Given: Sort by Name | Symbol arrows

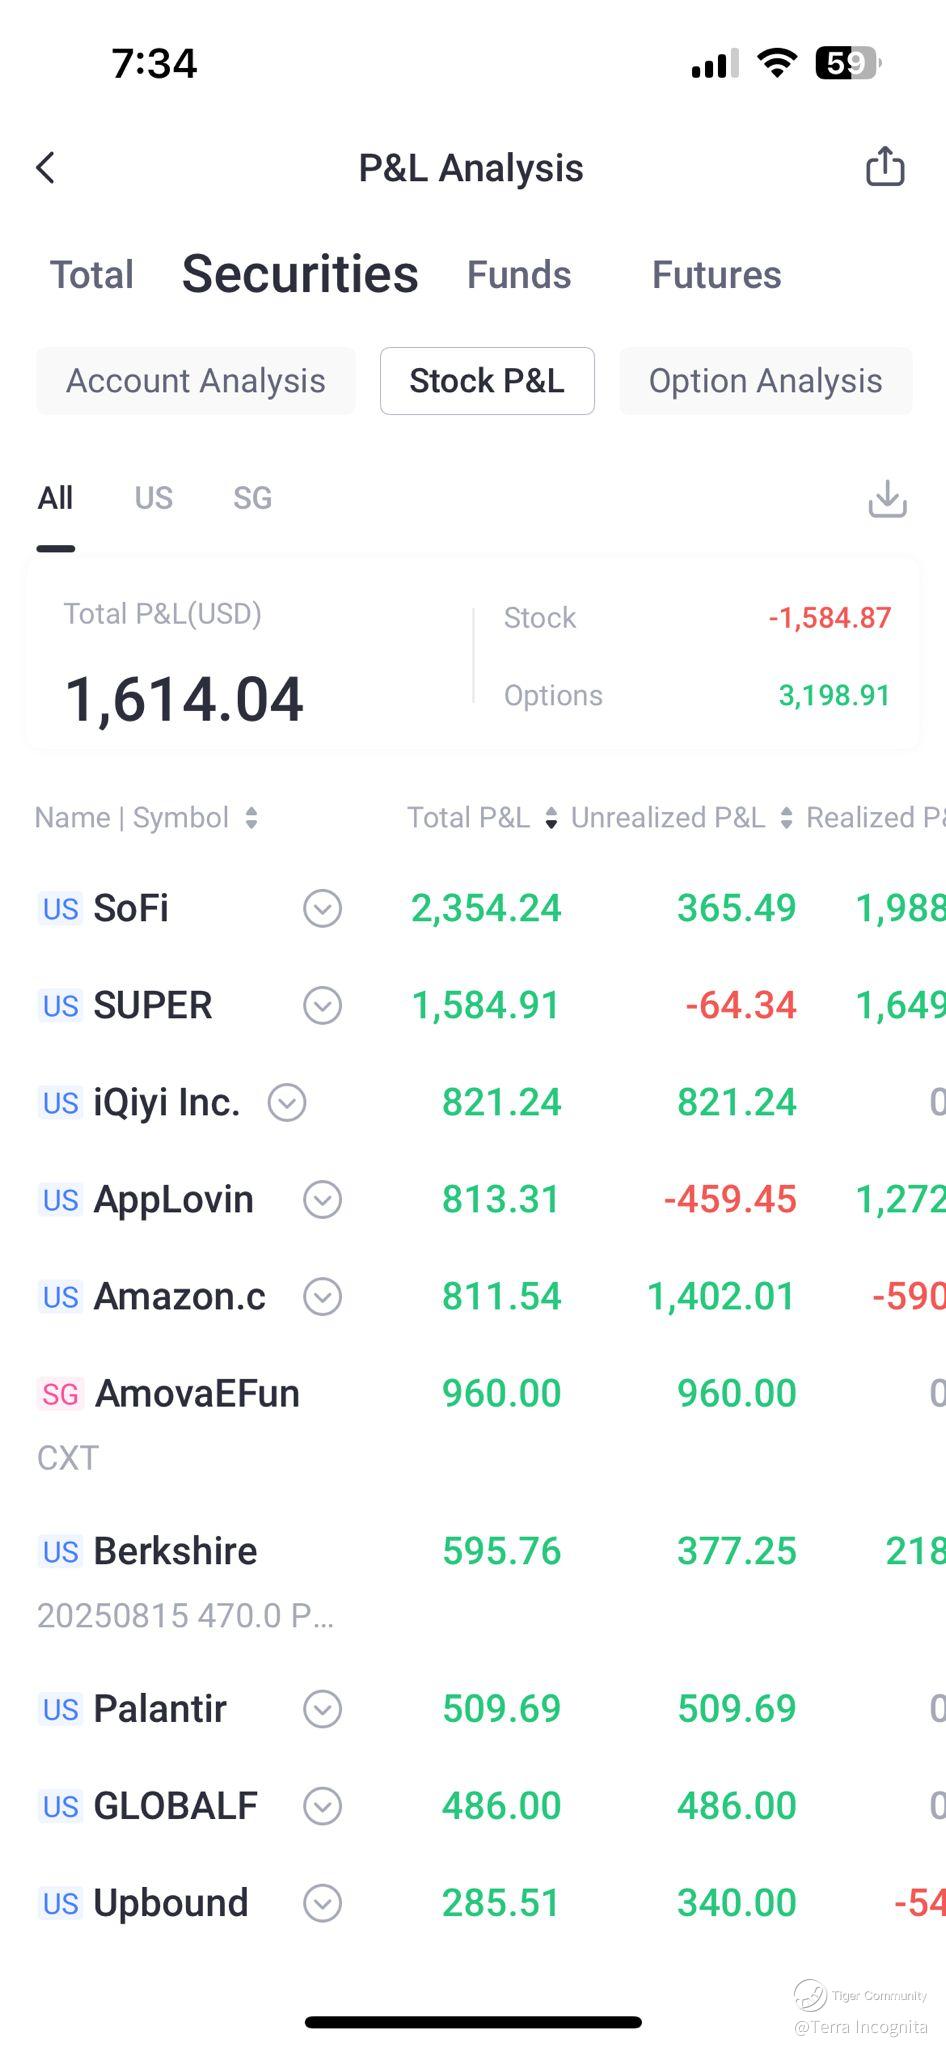Looking at the screenshot, I should (x=251, y=818).
